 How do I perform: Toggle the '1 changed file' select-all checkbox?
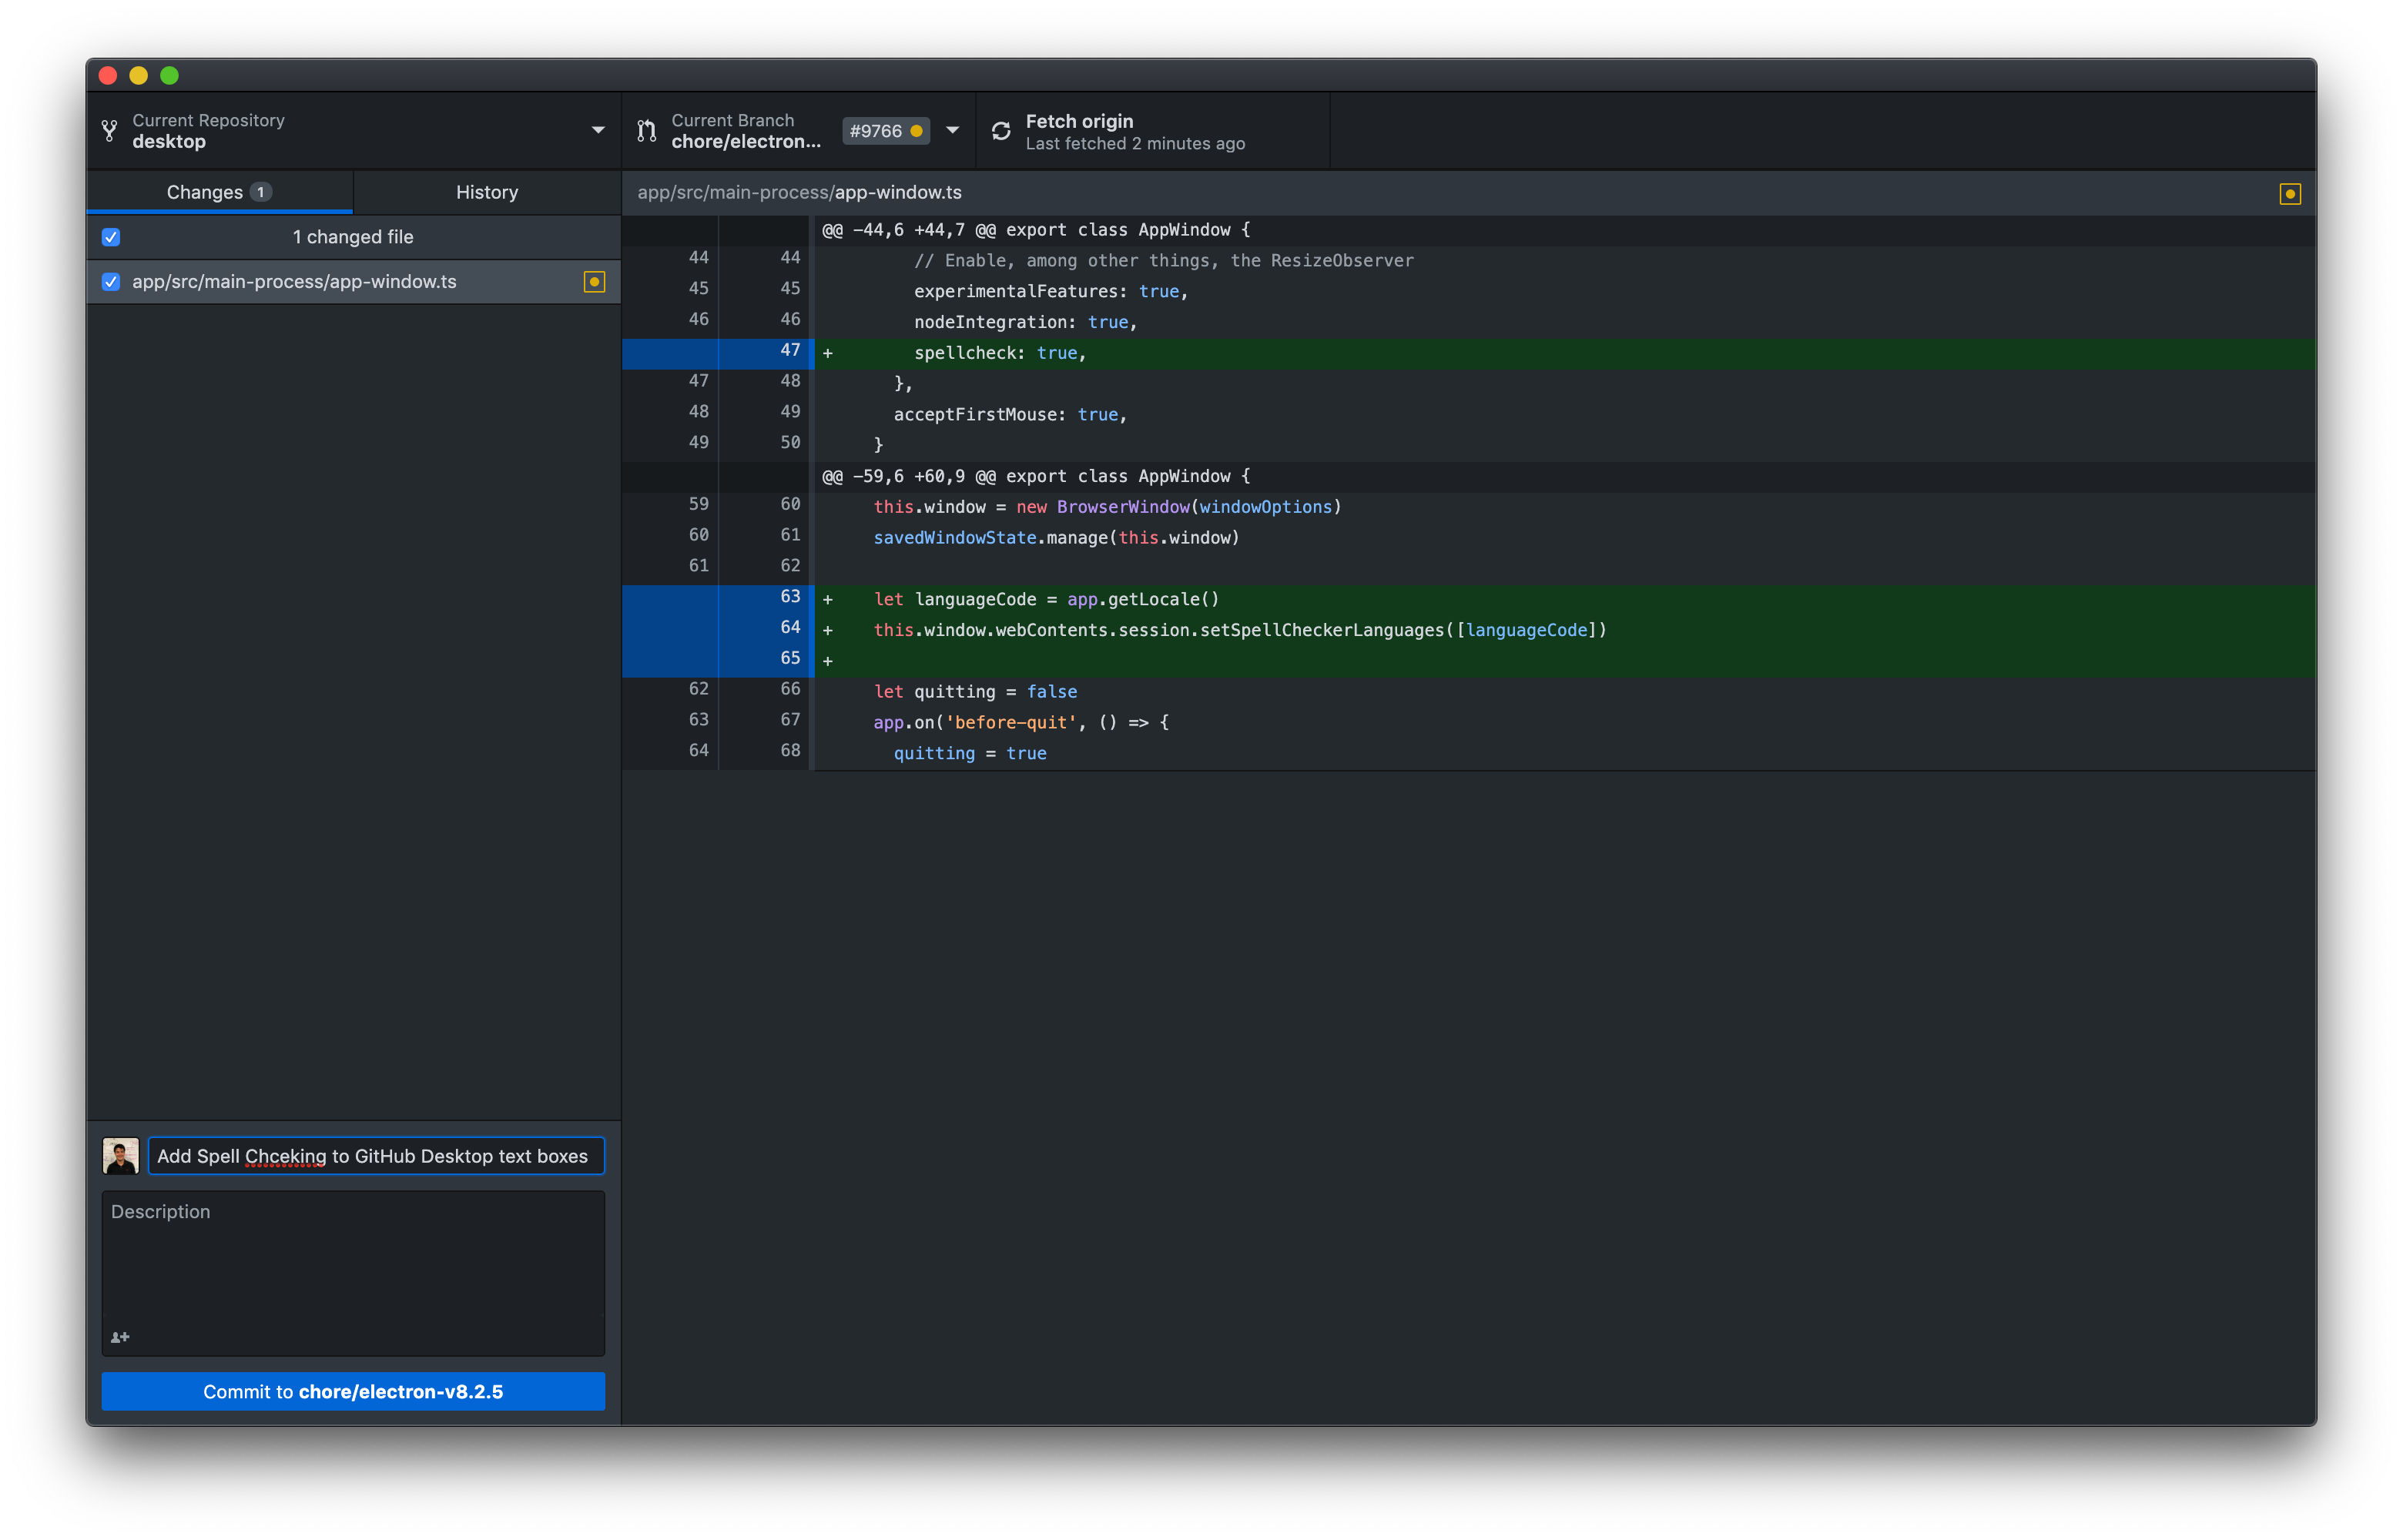click(111, 237)
